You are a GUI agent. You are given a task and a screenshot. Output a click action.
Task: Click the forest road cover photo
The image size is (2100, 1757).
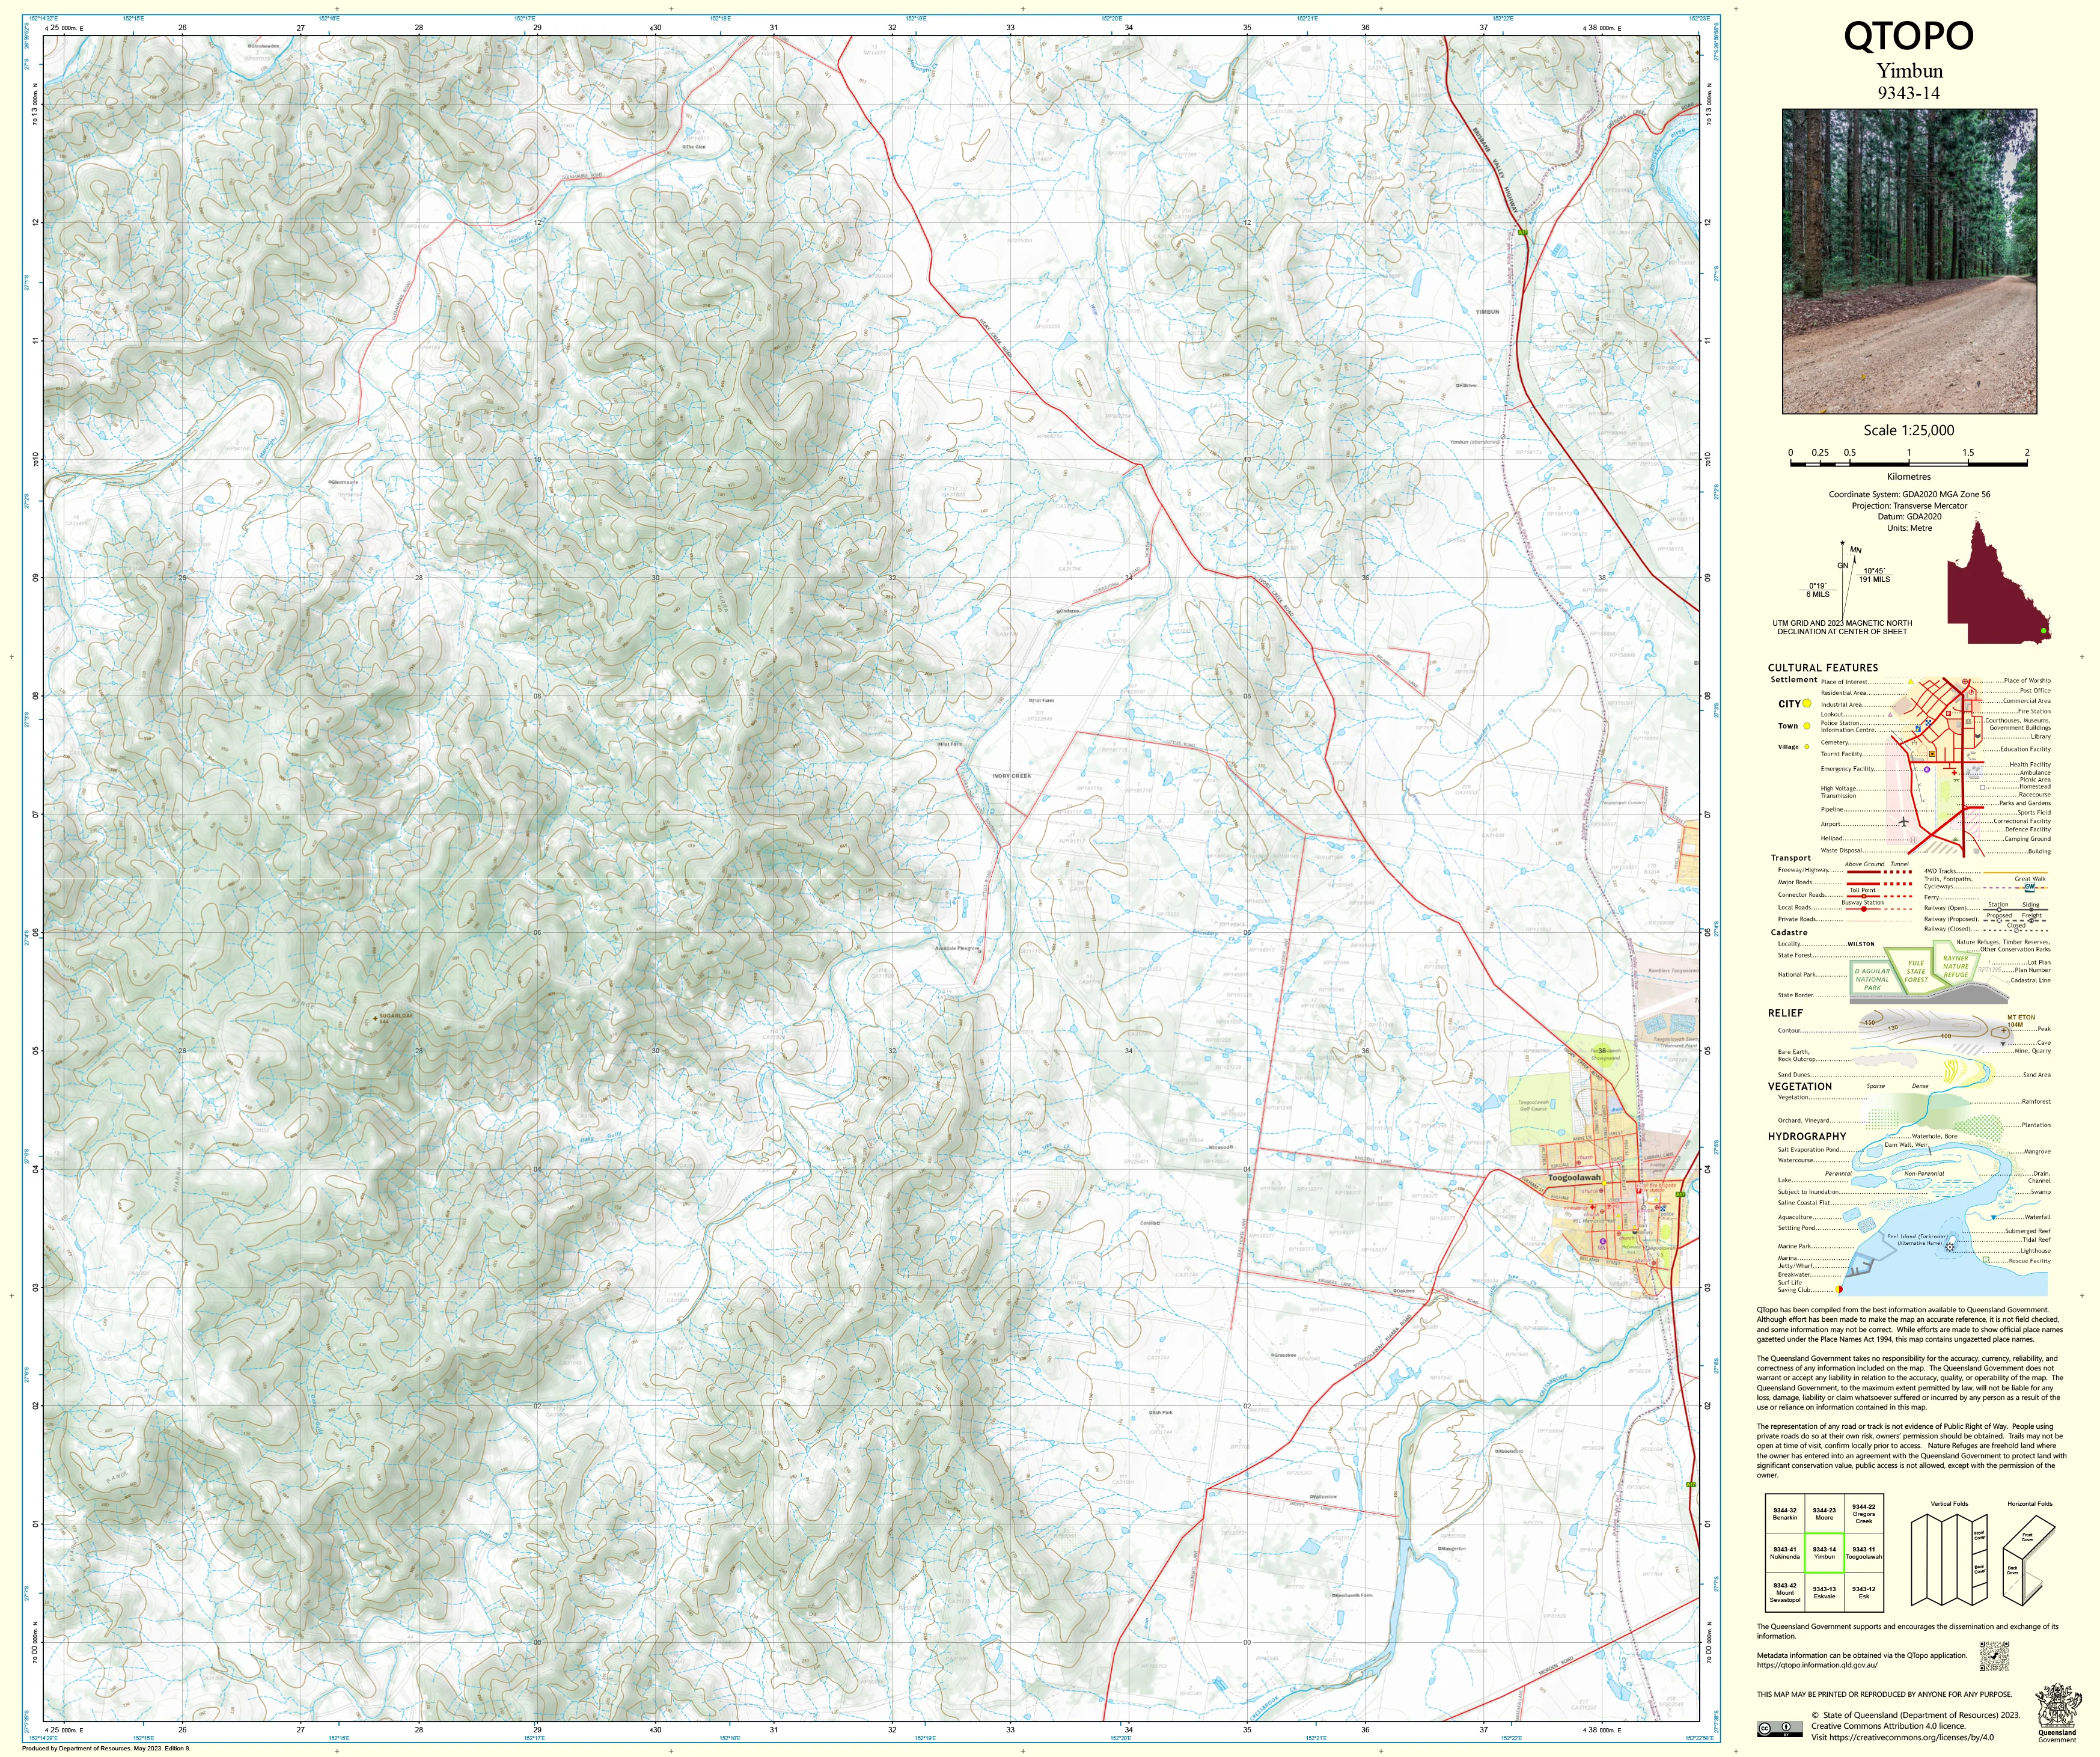coord(1909,262)
